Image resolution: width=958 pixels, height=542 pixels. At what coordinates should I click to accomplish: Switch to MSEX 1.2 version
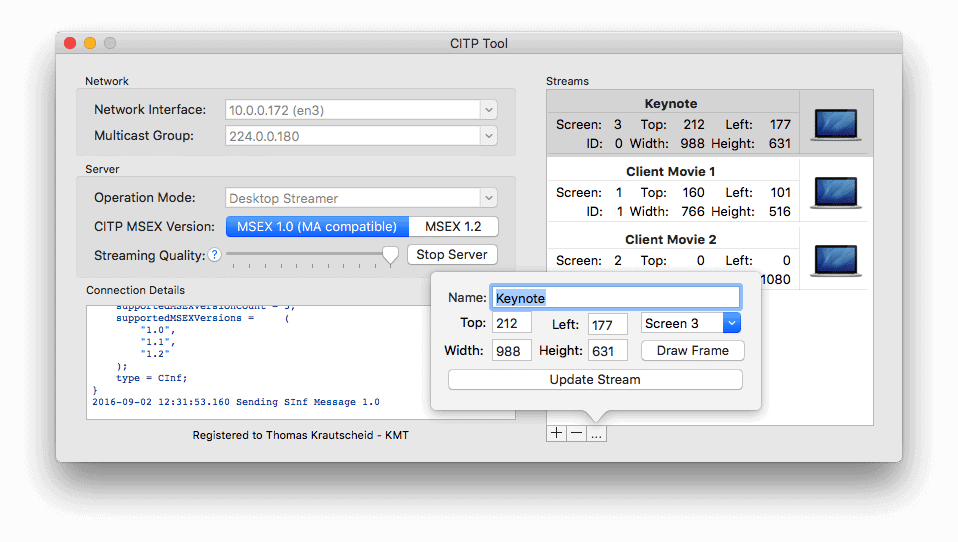click(453, 227)
